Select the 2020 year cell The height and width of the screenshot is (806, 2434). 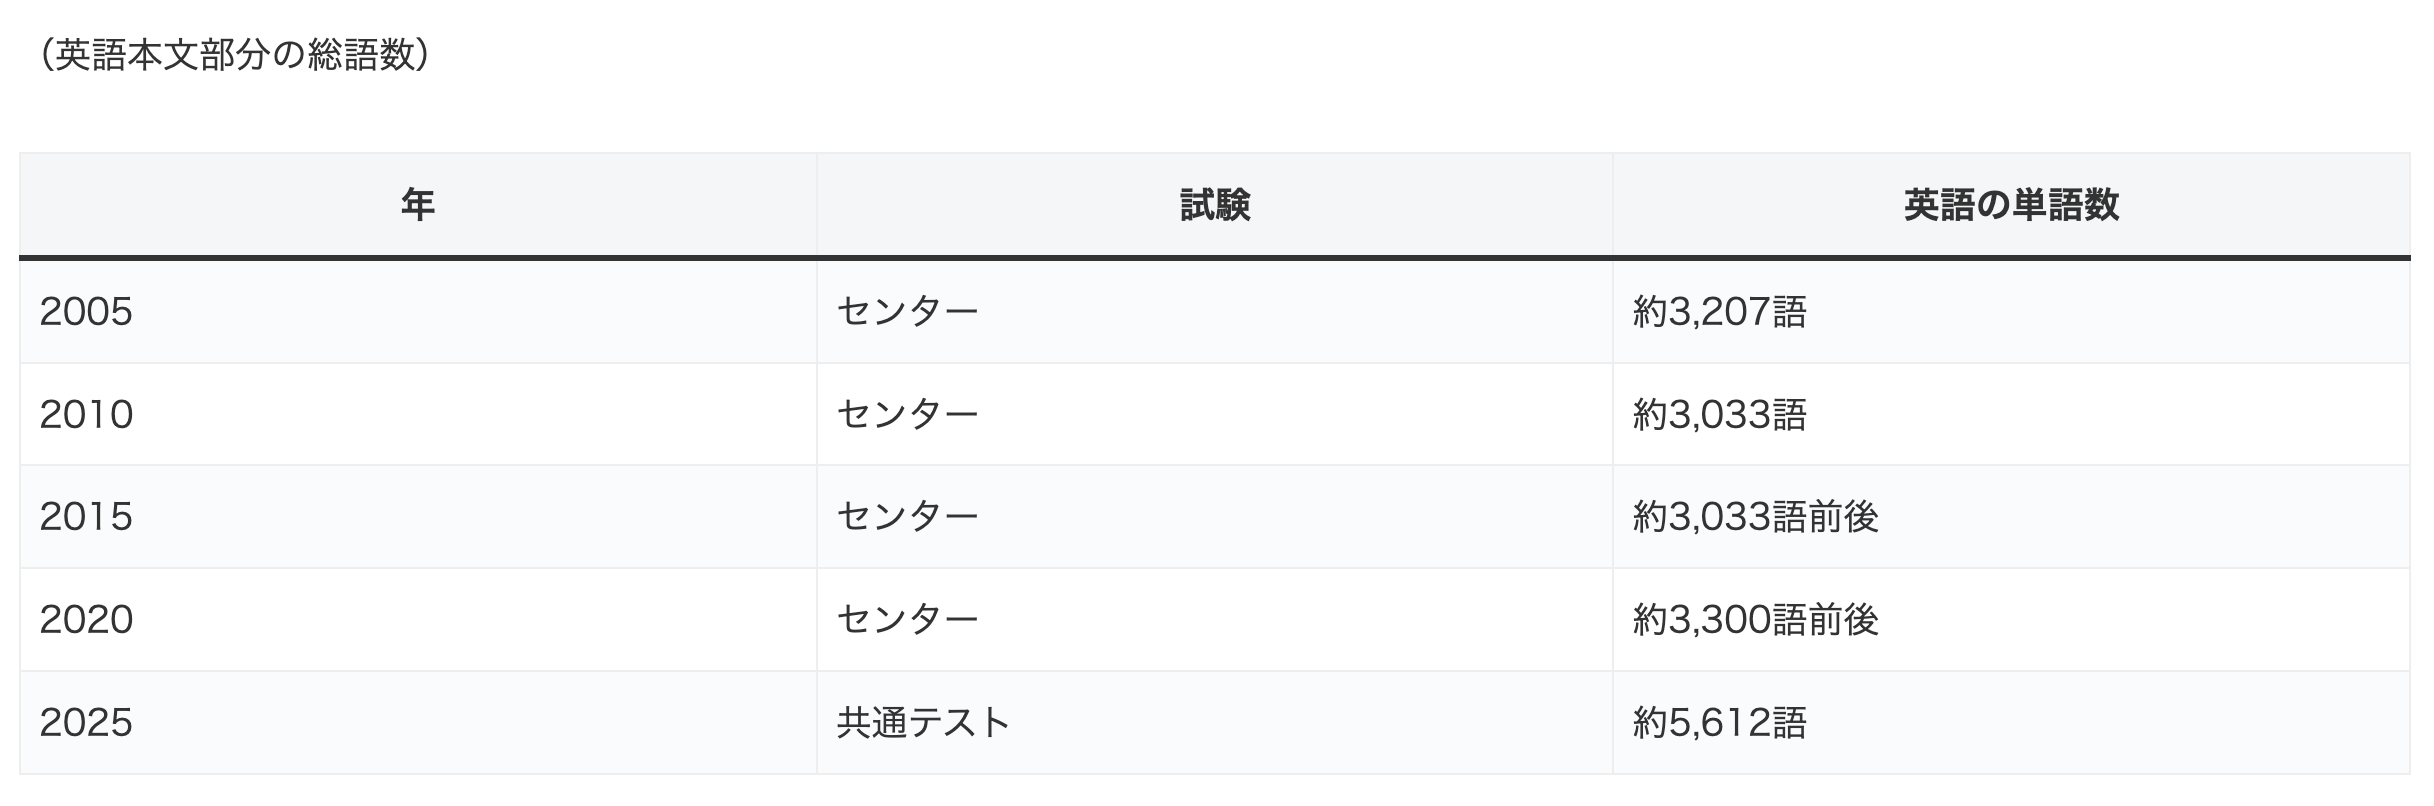[x=87, y=620]
